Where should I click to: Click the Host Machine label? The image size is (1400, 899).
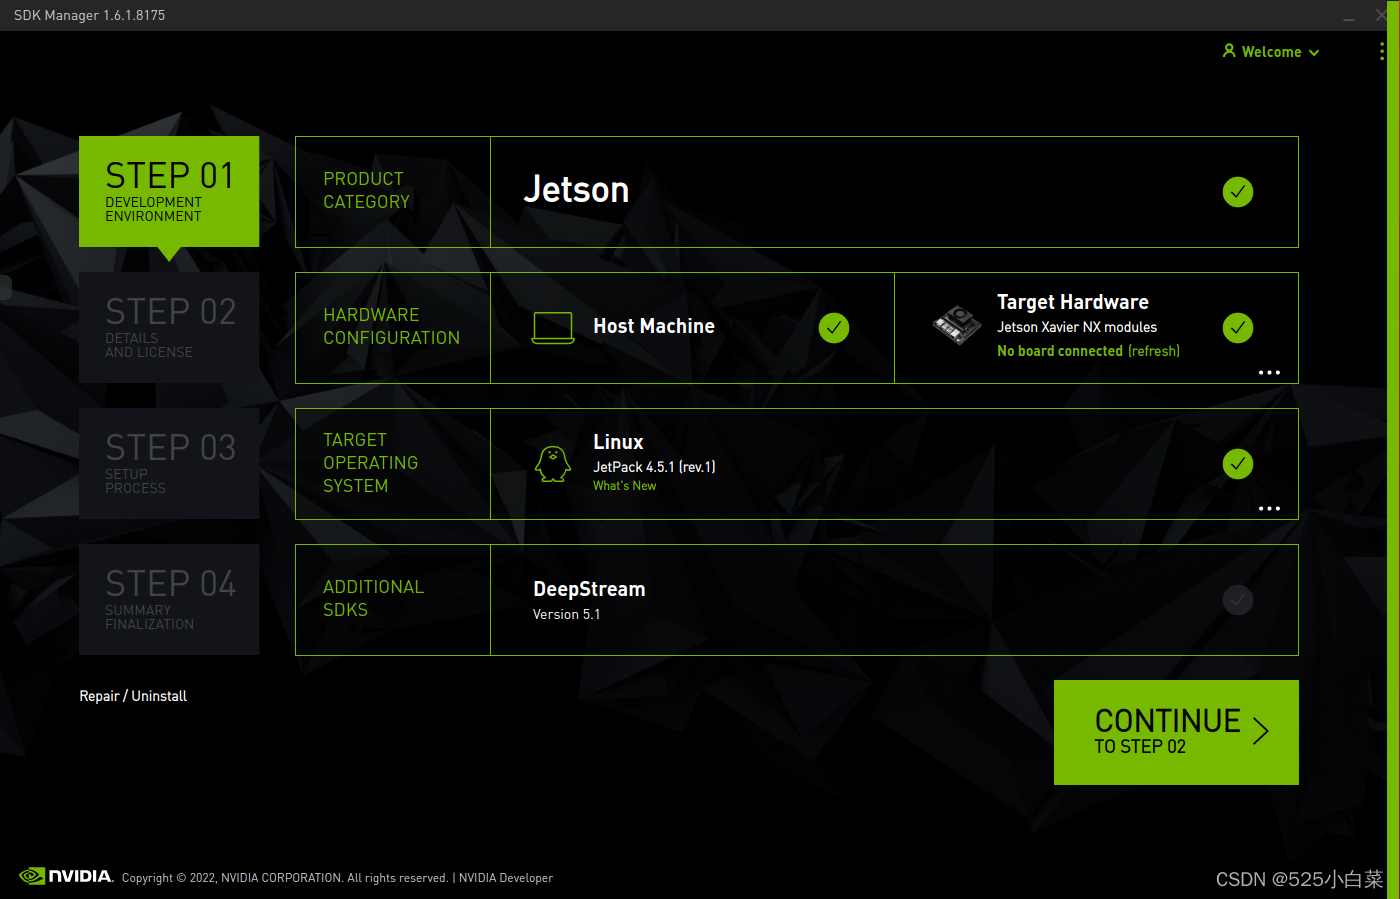[654, 327]
